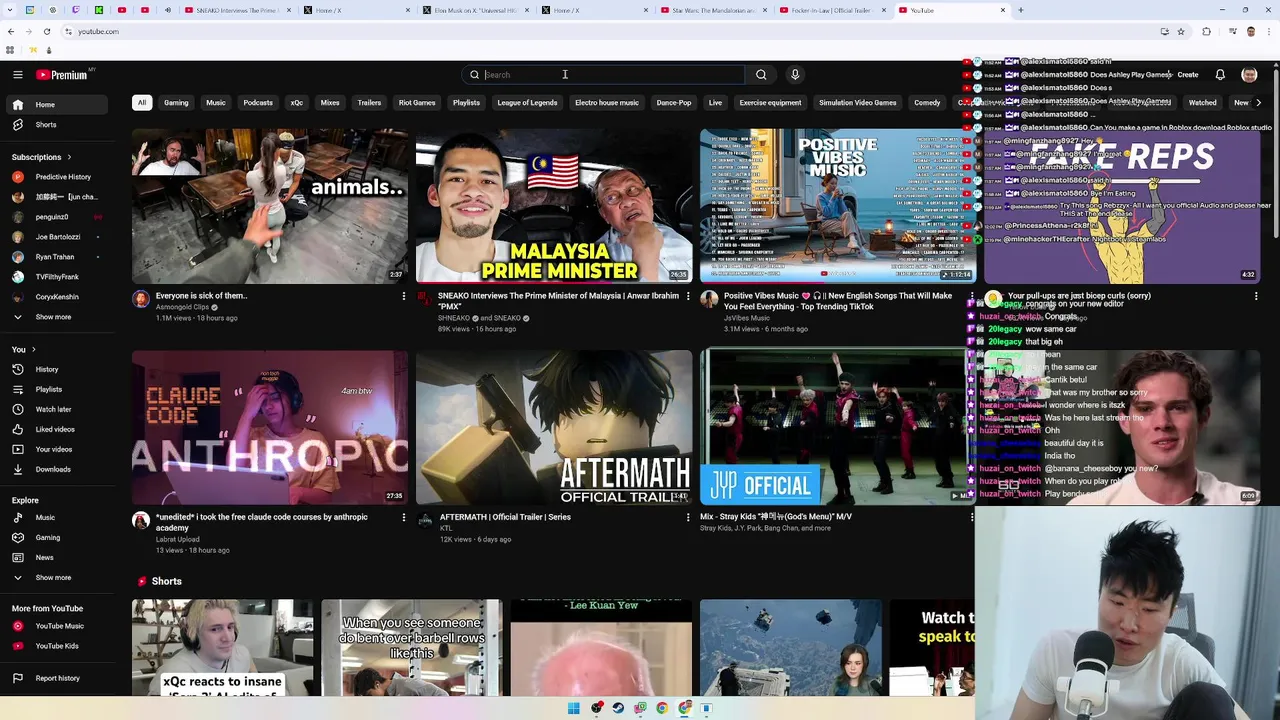The width and height of the screenshot is (1280, 720).
Task: Click the search input field
Action: coord(612,75)
